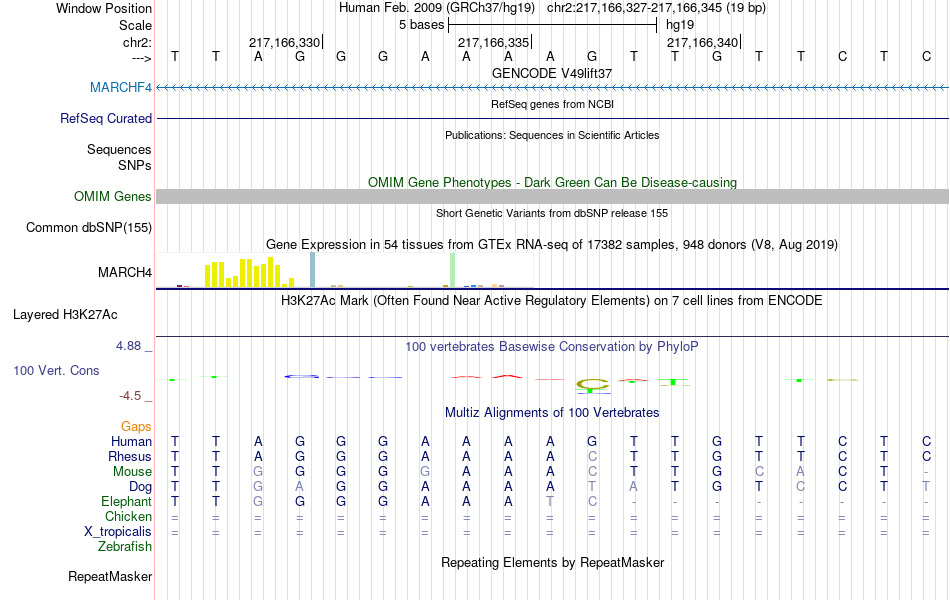Click the Elephant alignment row label
Viewport: 950px width, 600px height.
pyautogui.click(x=126, y=501)
